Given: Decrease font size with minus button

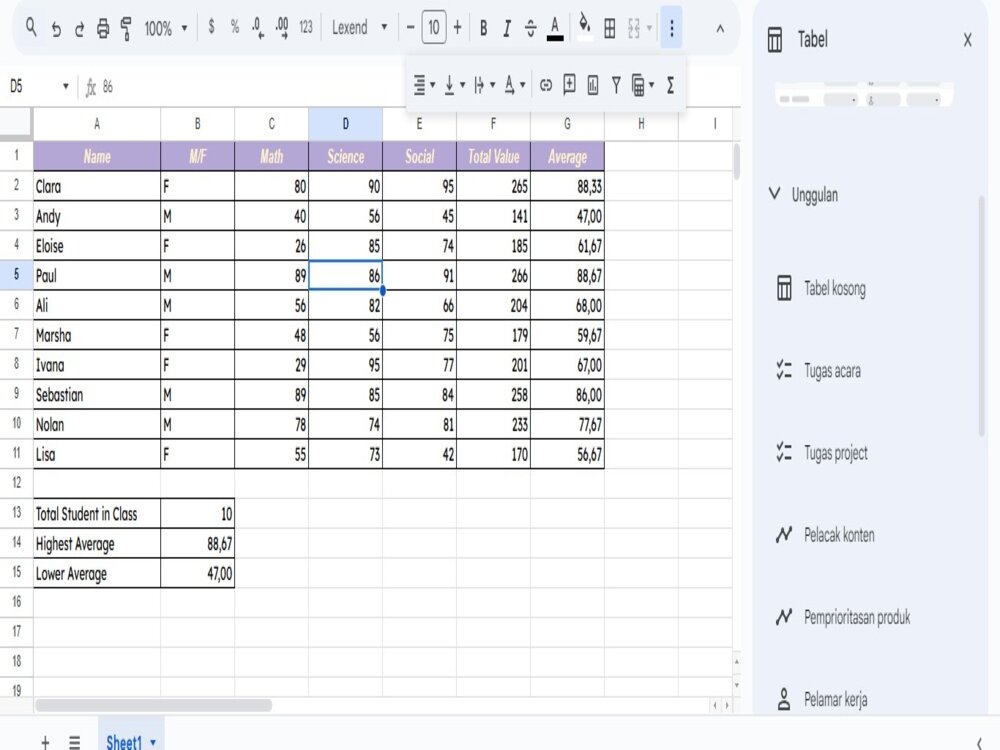Looking at the screenshot, I should pos(410,28).
